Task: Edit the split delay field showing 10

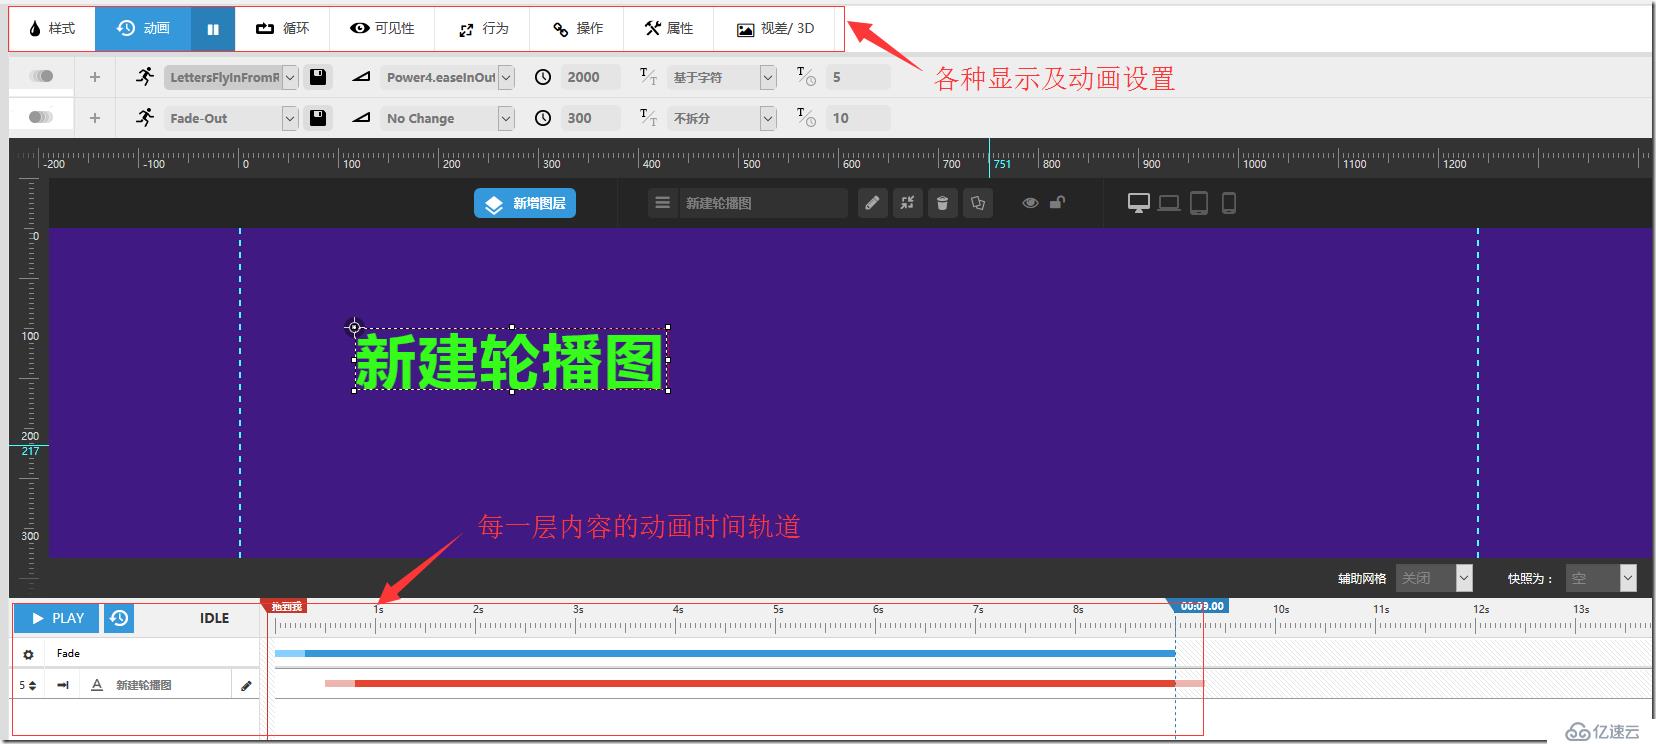Action: (x=857, y=118)
